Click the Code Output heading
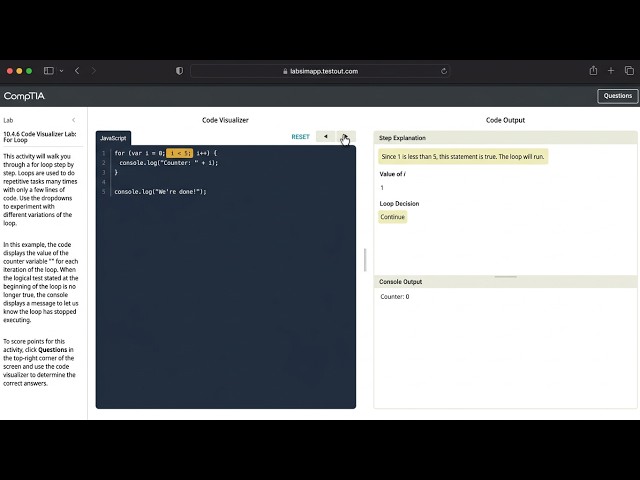Image resolution: width=640 pixels, height=480 pixels. coord(505,120)
